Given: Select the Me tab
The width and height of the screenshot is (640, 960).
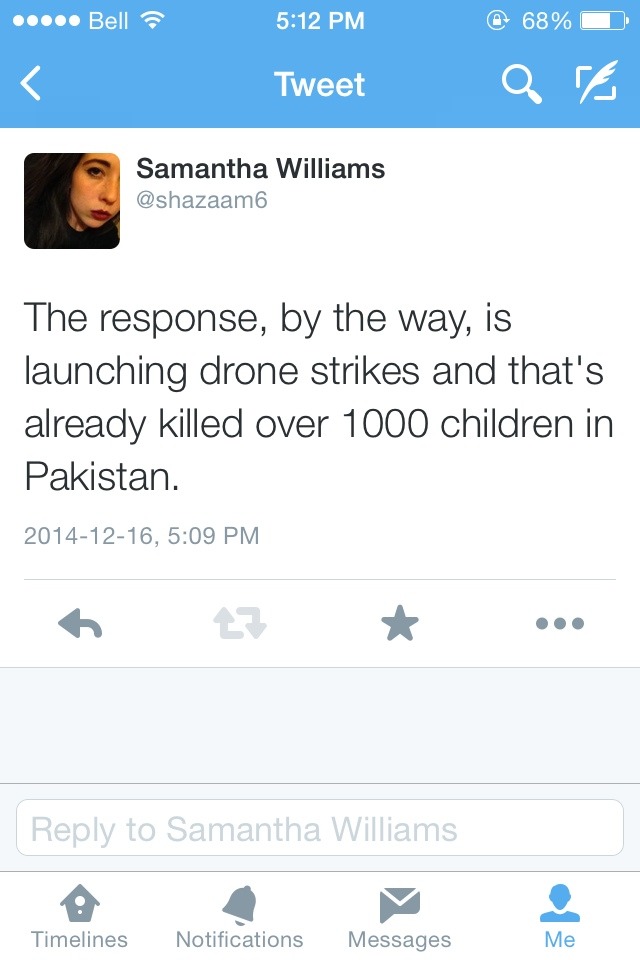Looking at the screenshot, I should tap(560, 917).
